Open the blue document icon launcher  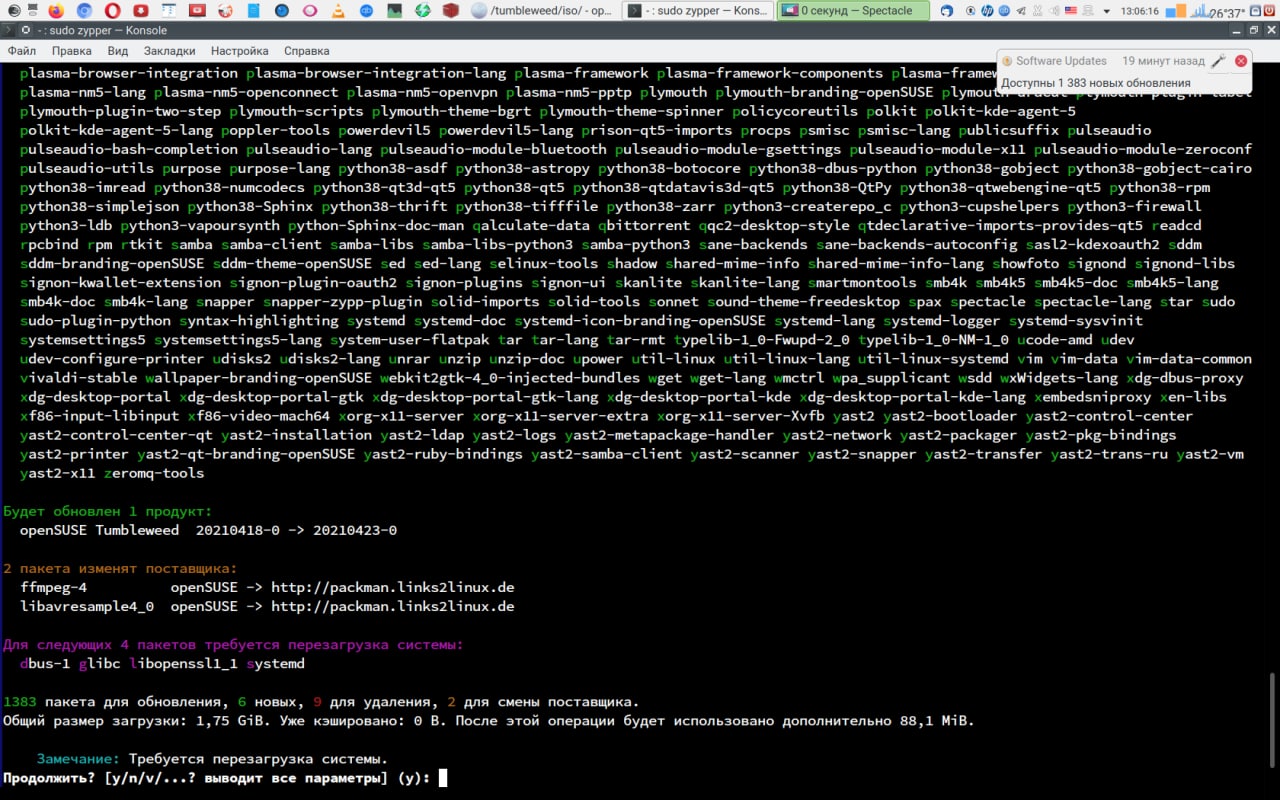click(x=254, y=10)
